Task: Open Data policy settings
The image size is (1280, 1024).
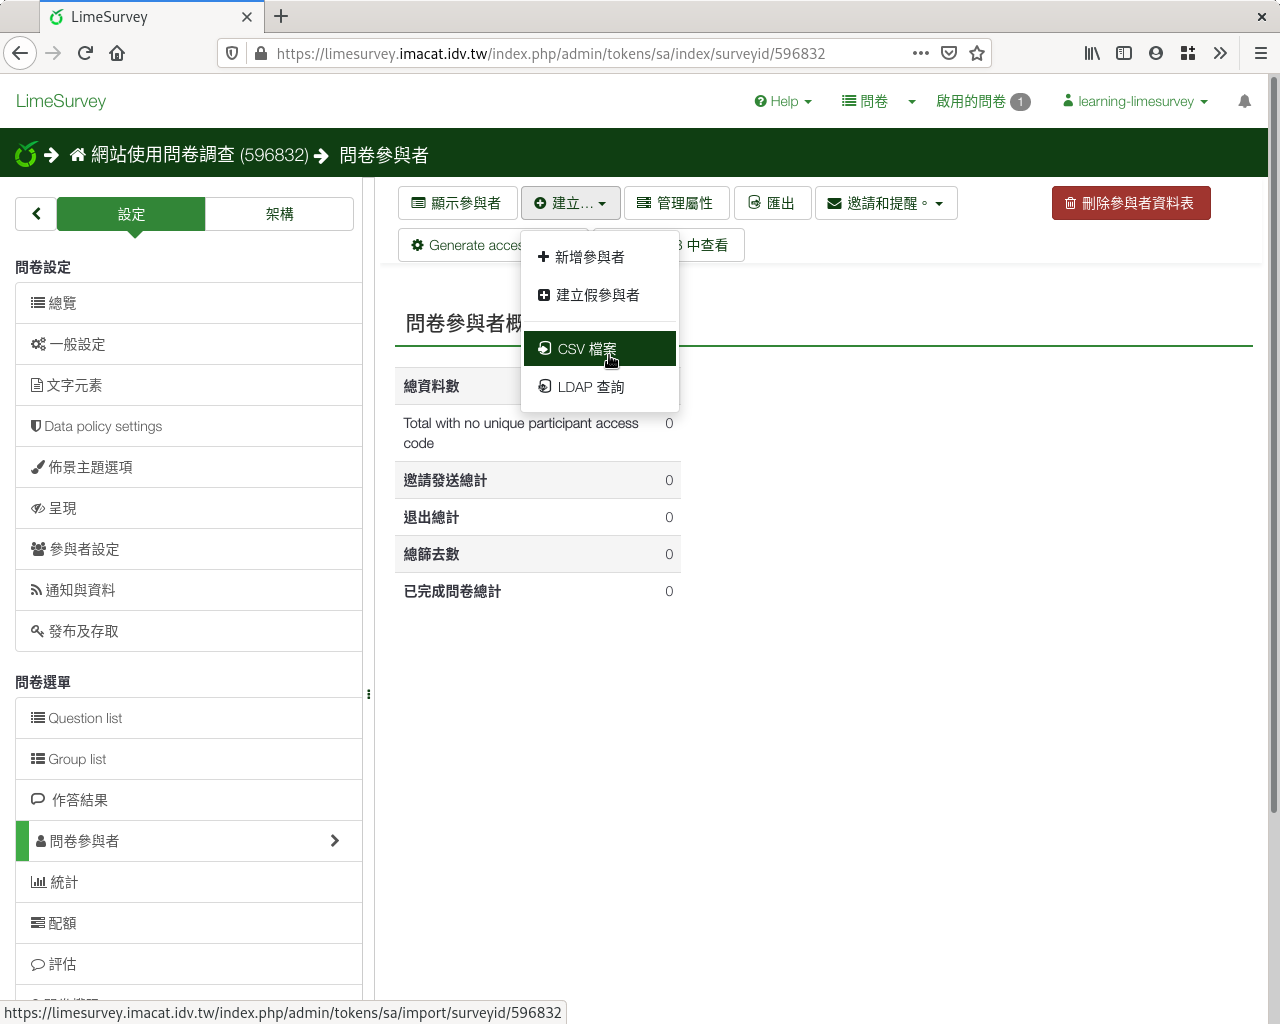Action: tap(189, 426)
